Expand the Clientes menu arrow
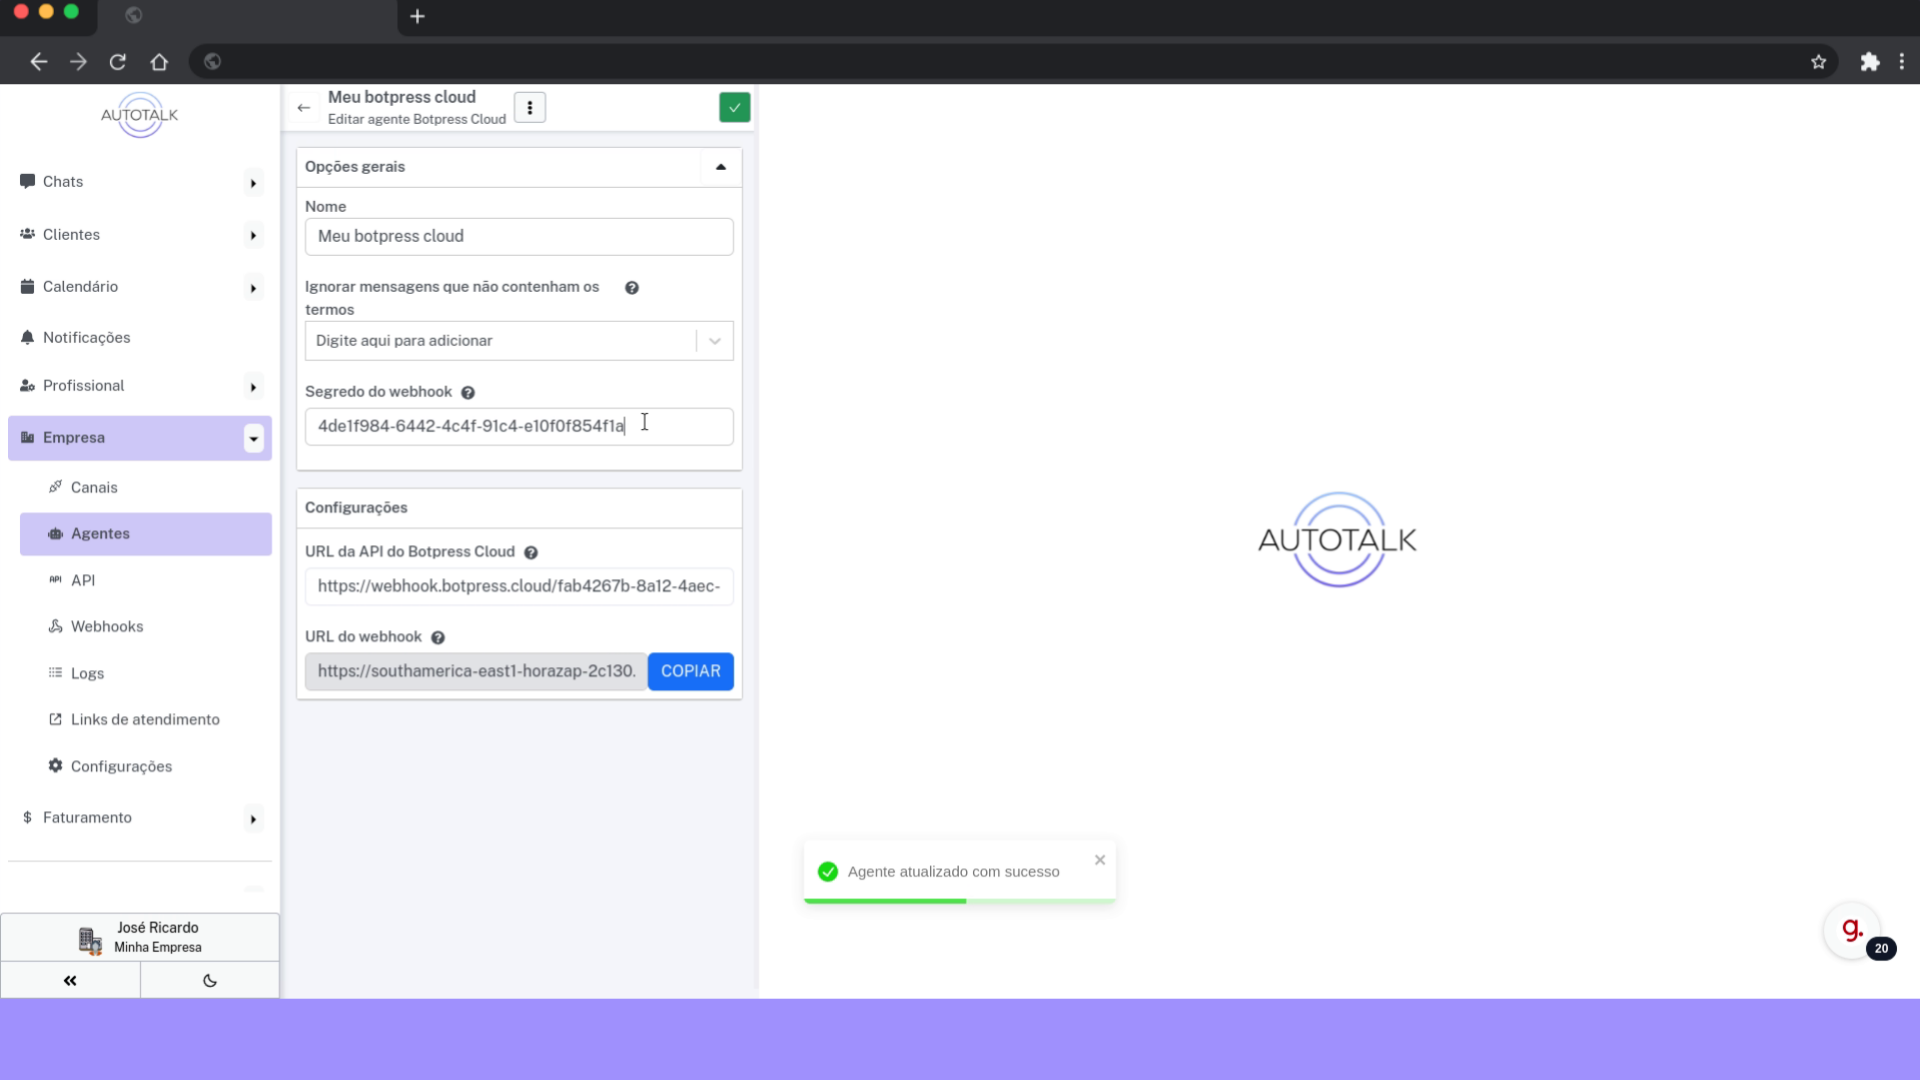The width and height of the screenshot is (1920, 1080). coord(254,235)
